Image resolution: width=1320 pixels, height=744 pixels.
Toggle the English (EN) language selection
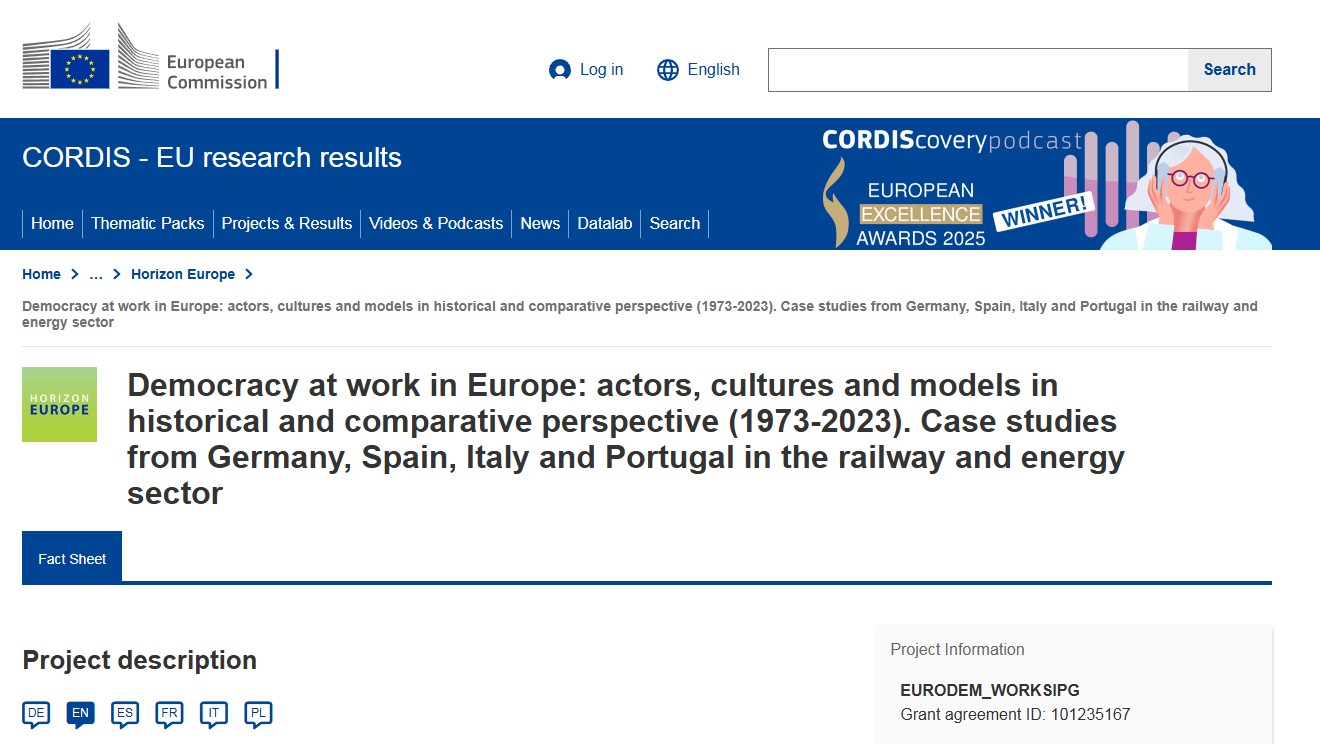(x=80, y=713)
